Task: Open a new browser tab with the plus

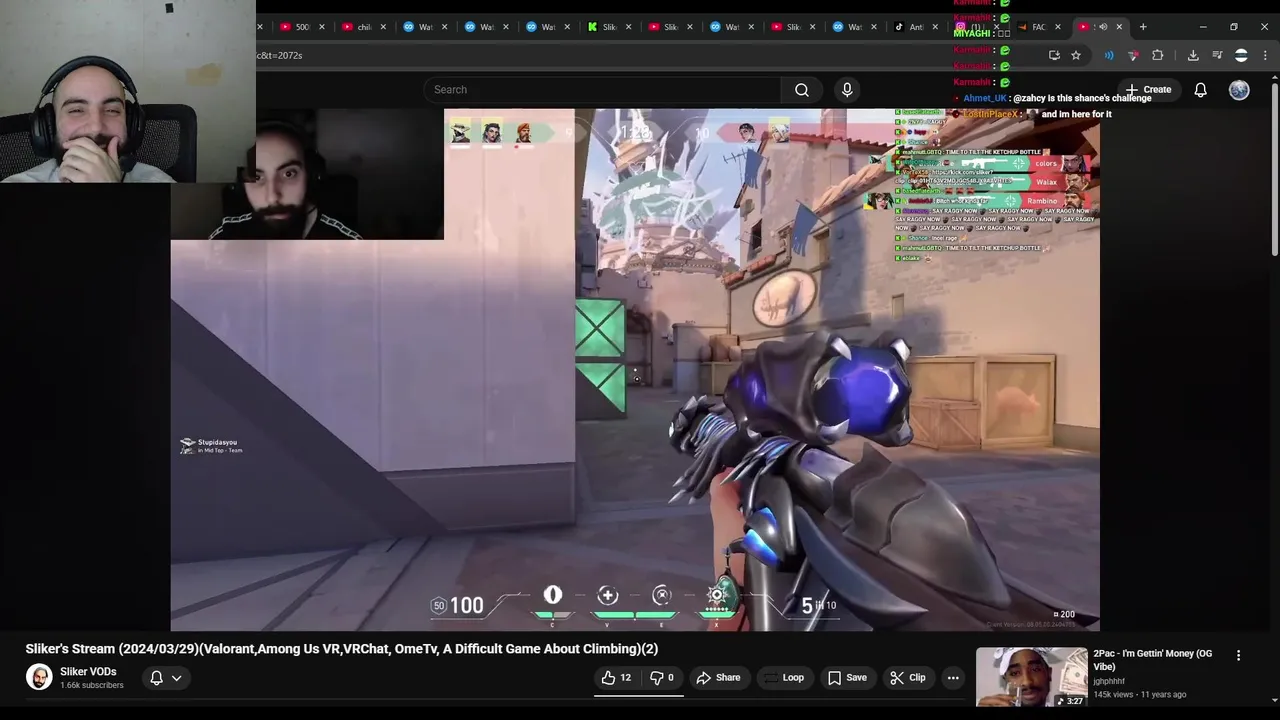Action: (x=1143, y=27)
